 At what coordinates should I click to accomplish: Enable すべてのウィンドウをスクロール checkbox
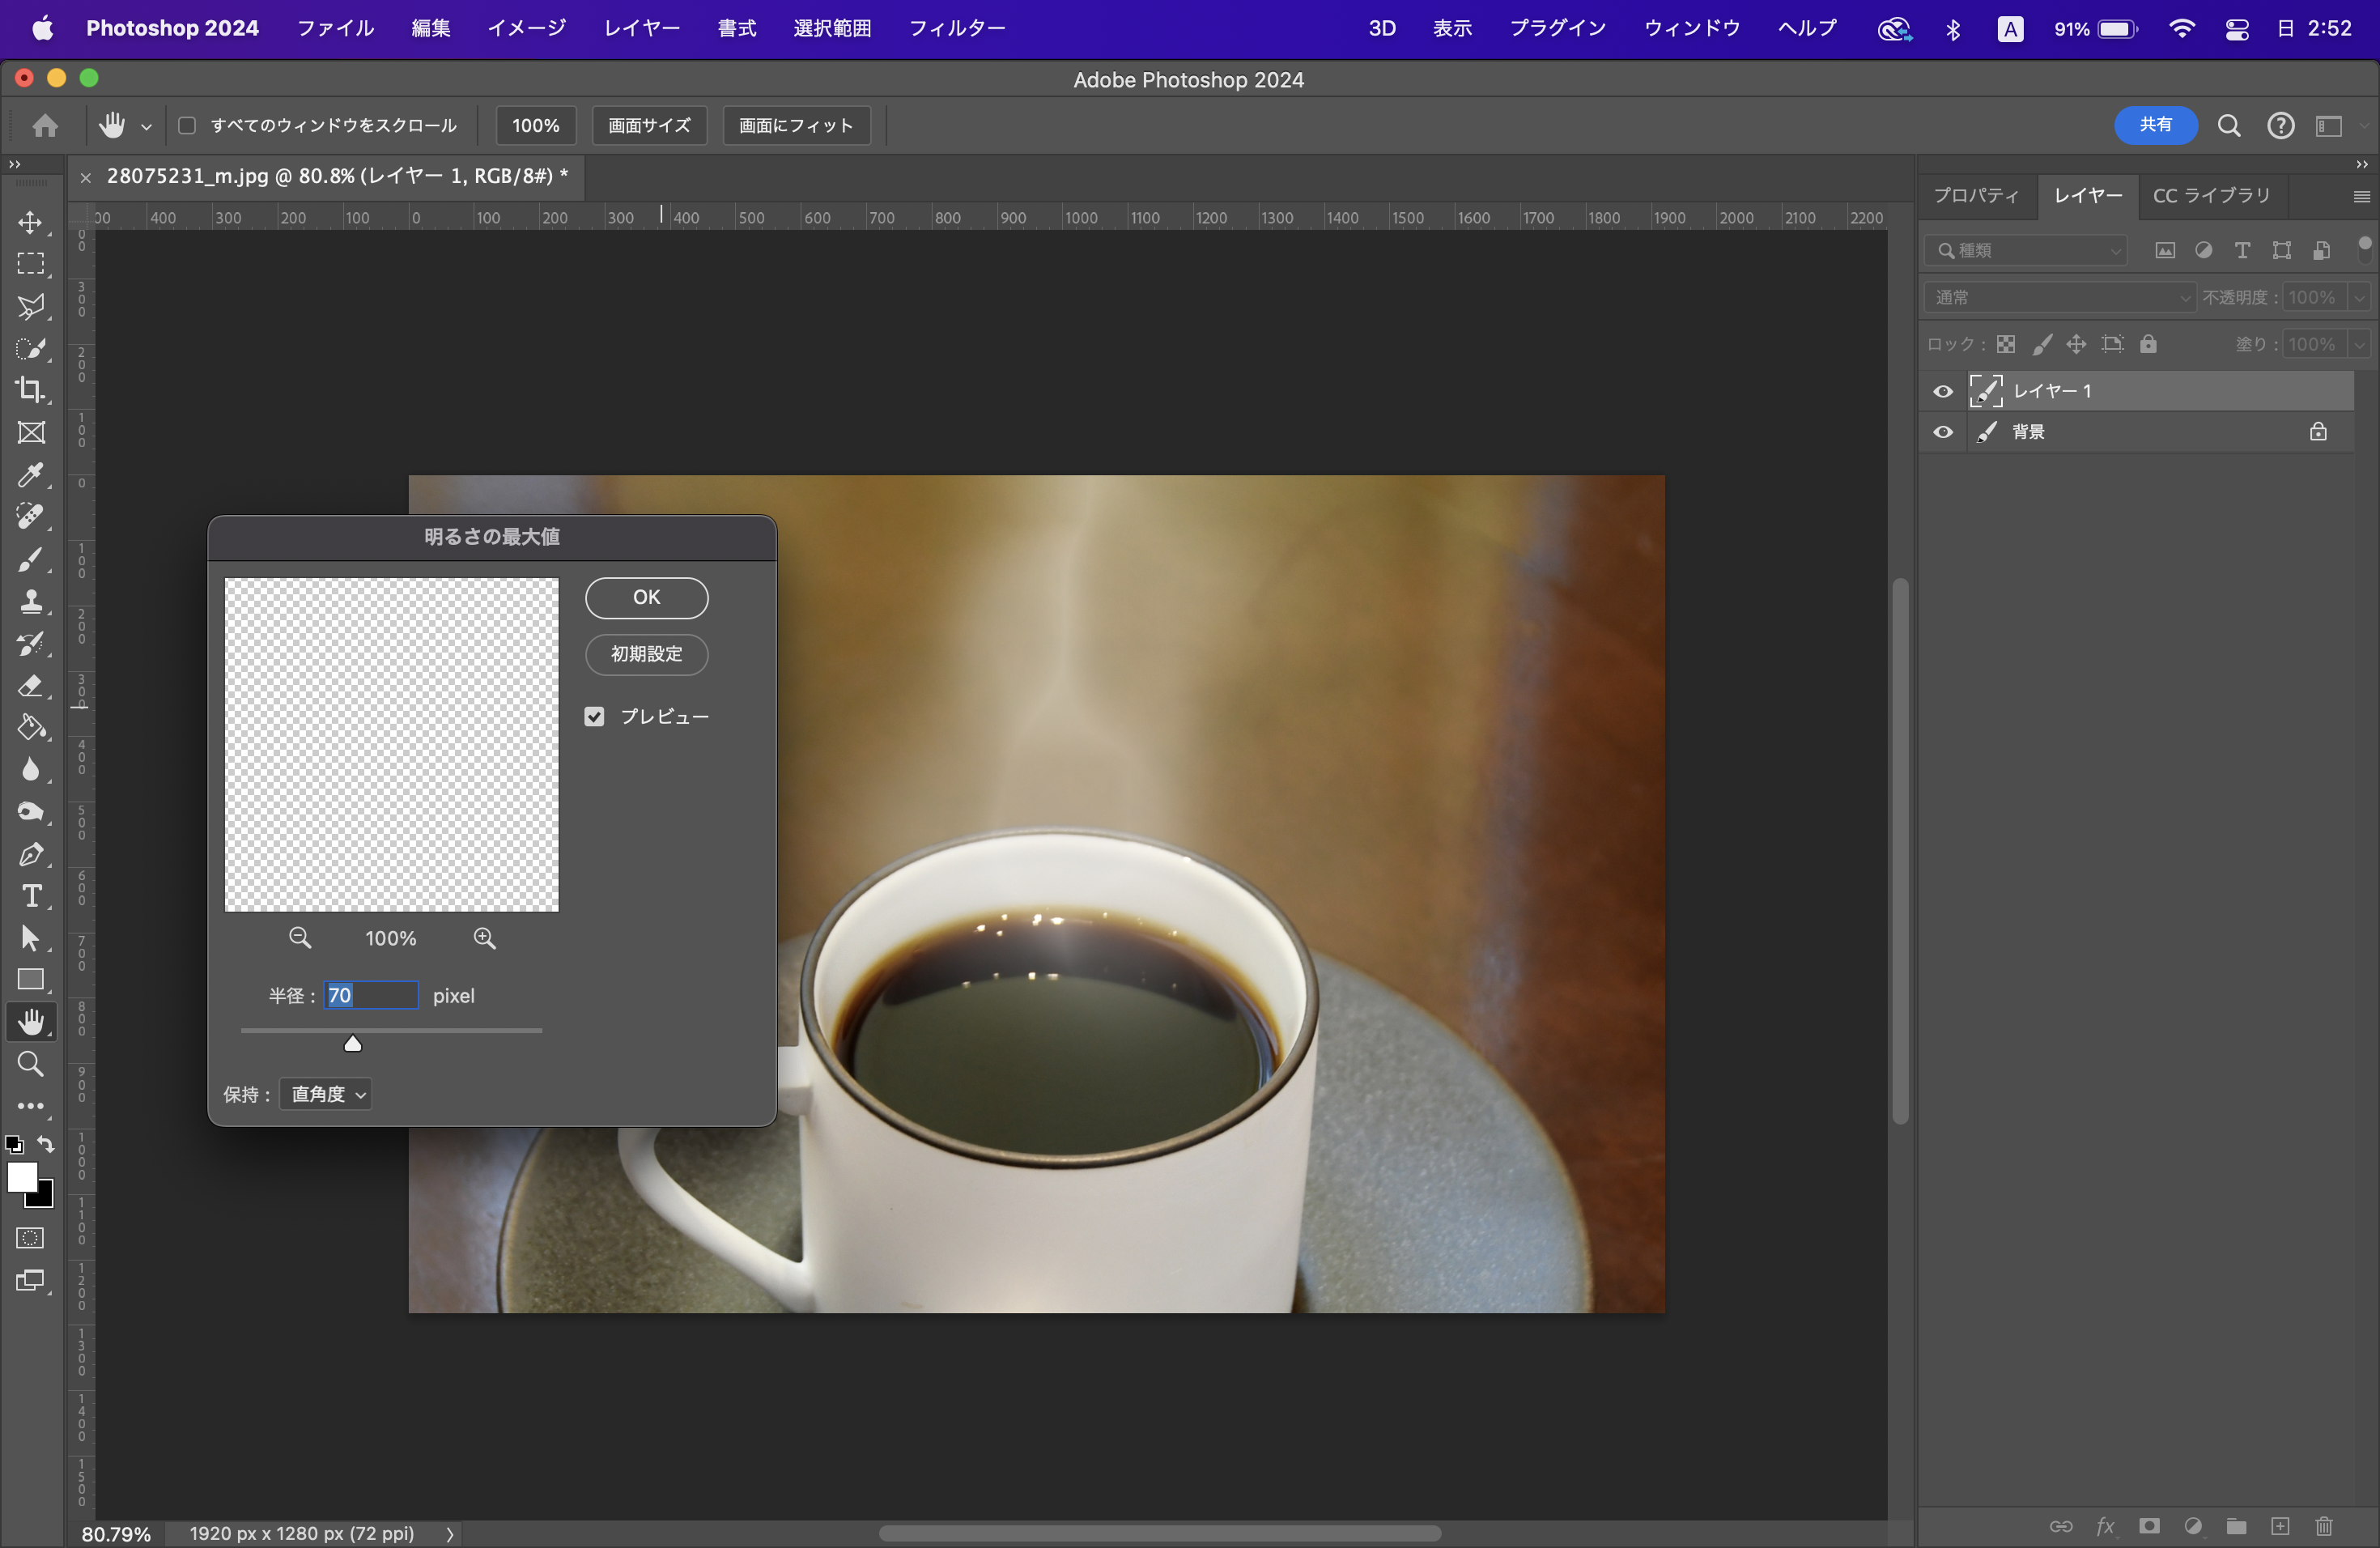[x=187, y=126]
